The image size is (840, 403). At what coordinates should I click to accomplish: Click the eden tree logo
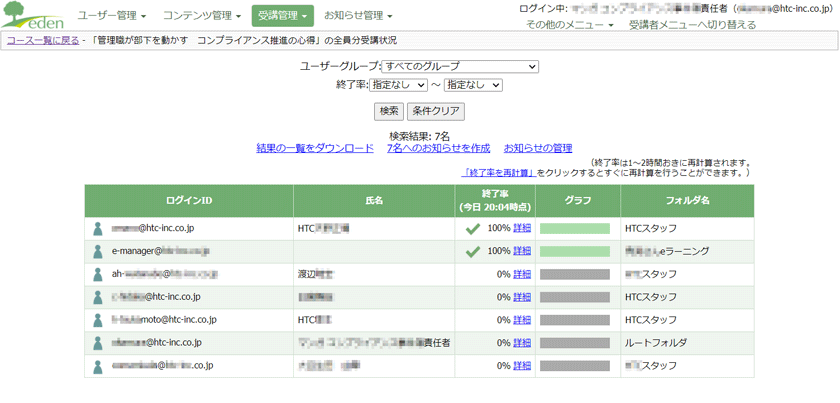point(33,15)
